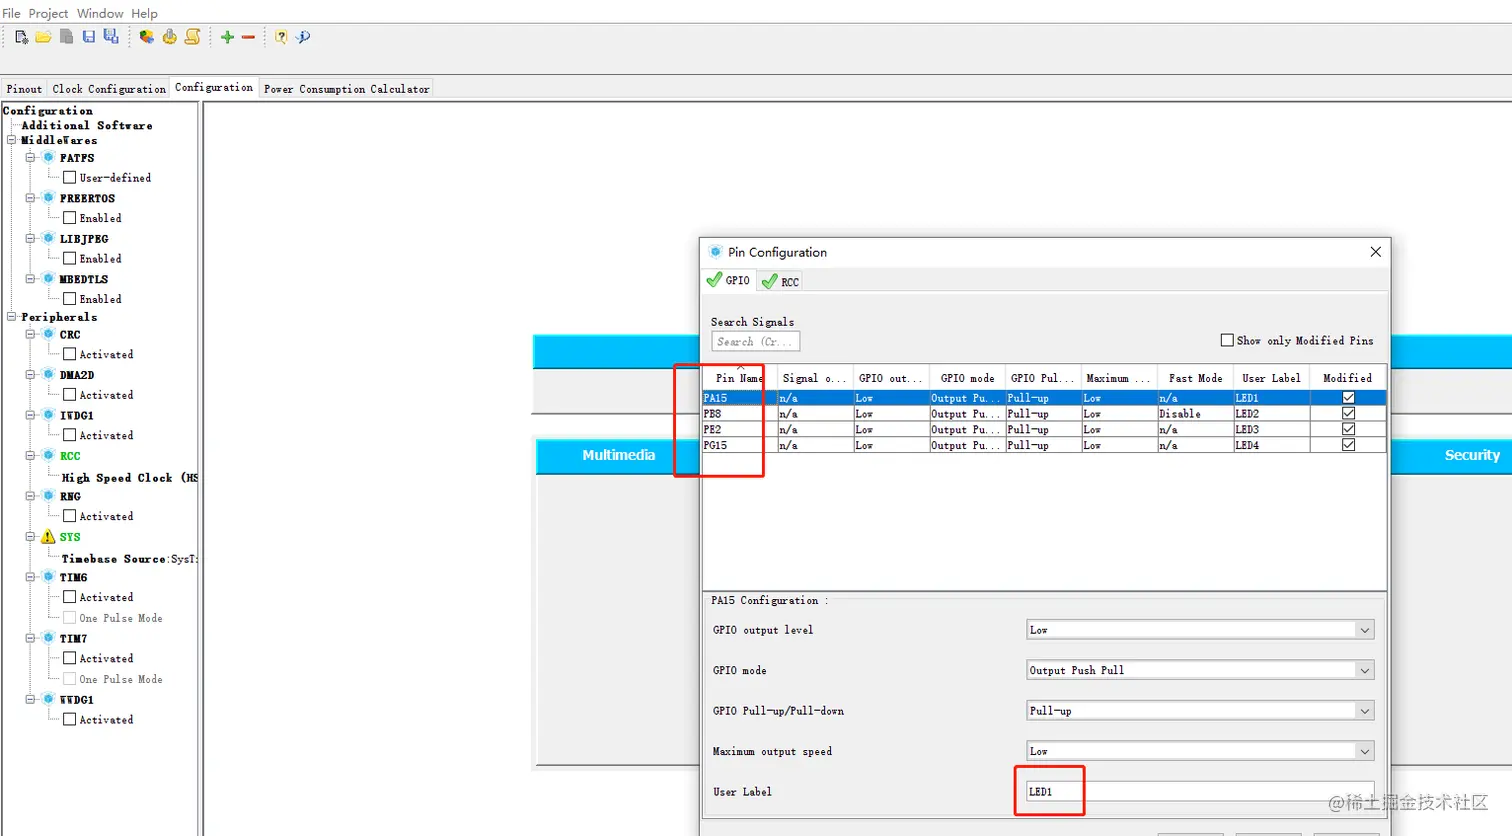Viewport: 1512px width, 836px height.
Task: Sort the table by GPIO mode header
Action: pyautogui.click(x=968, y=378)
